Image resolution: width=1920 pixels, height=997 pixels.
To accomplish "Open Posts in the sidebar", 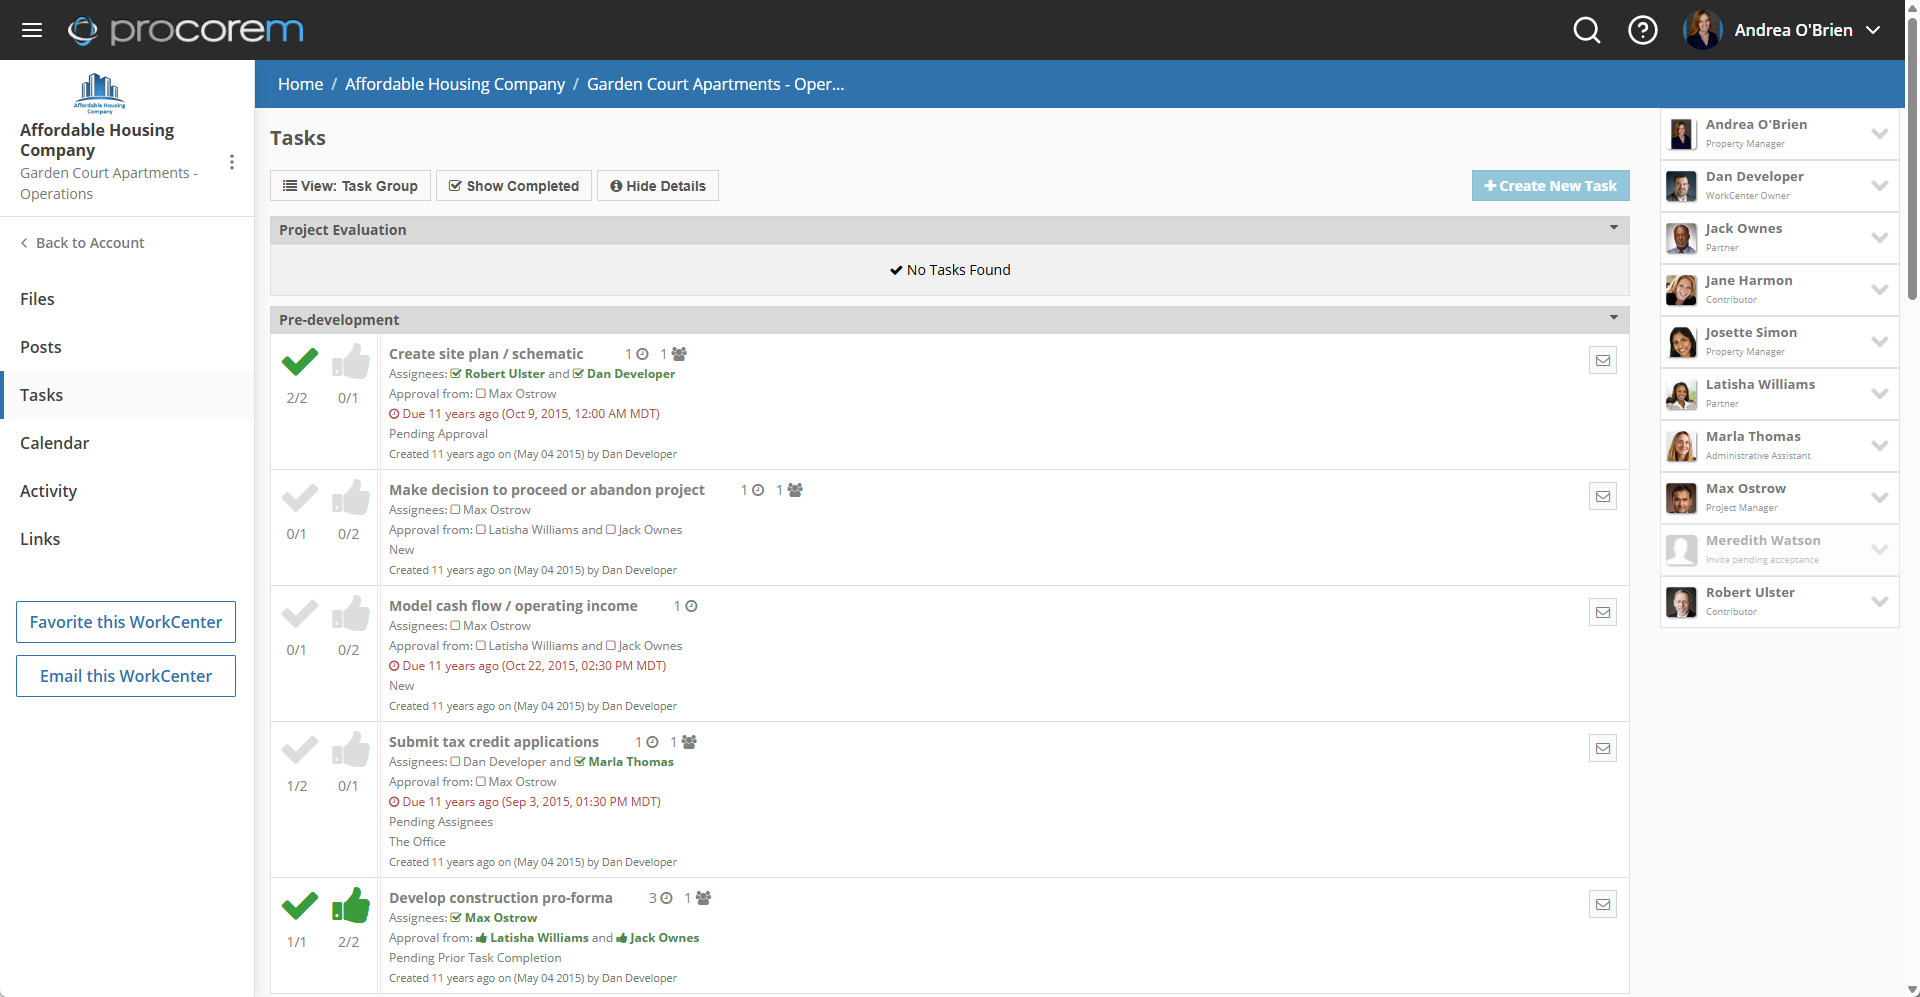I will (127, 347).
